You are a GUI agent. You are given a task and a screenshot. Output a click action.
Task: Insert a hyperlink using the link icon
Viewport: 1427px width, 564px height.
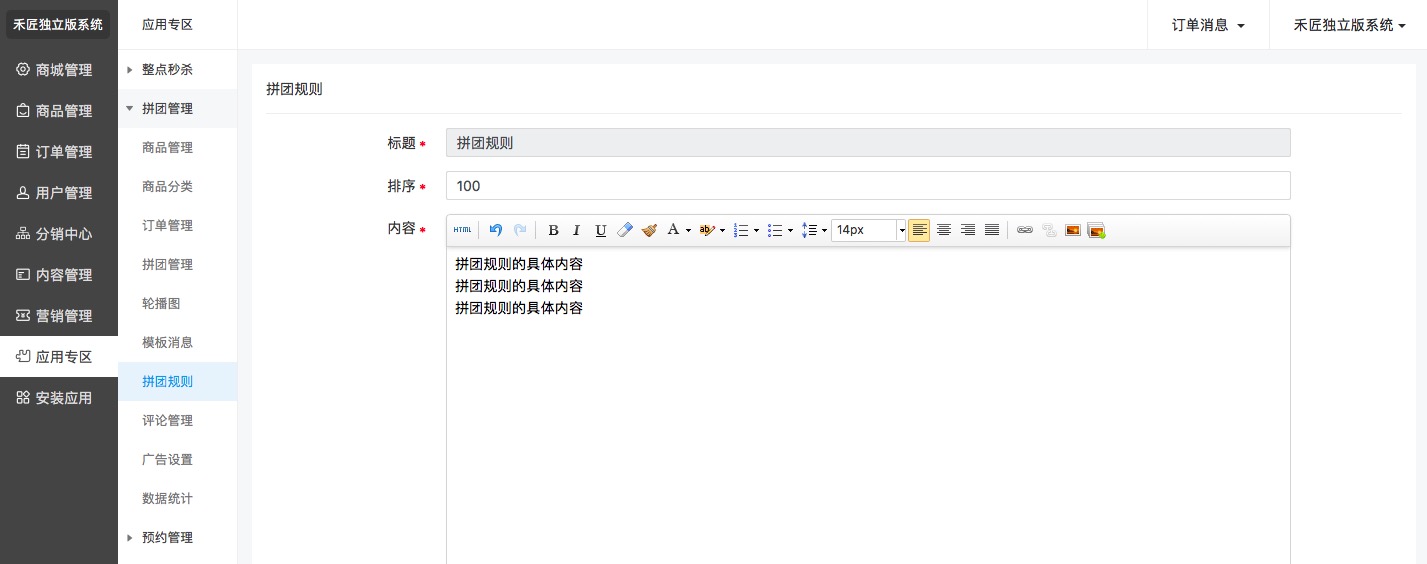click(1024, 230)
